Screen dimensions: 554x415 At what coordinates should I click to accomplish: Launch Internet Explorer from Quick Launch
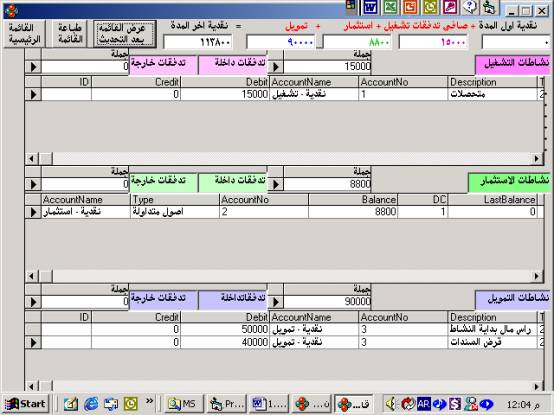click(x=91, y=404)
